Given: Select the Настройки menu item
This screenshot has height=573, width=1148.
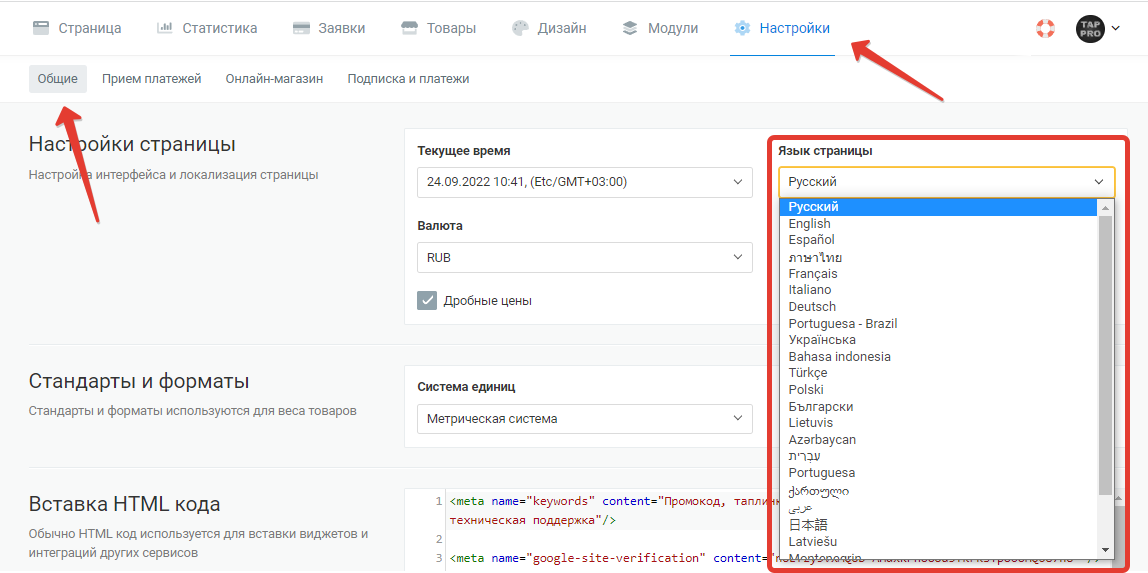Looking at the screenshot, I should coord(794,29).
